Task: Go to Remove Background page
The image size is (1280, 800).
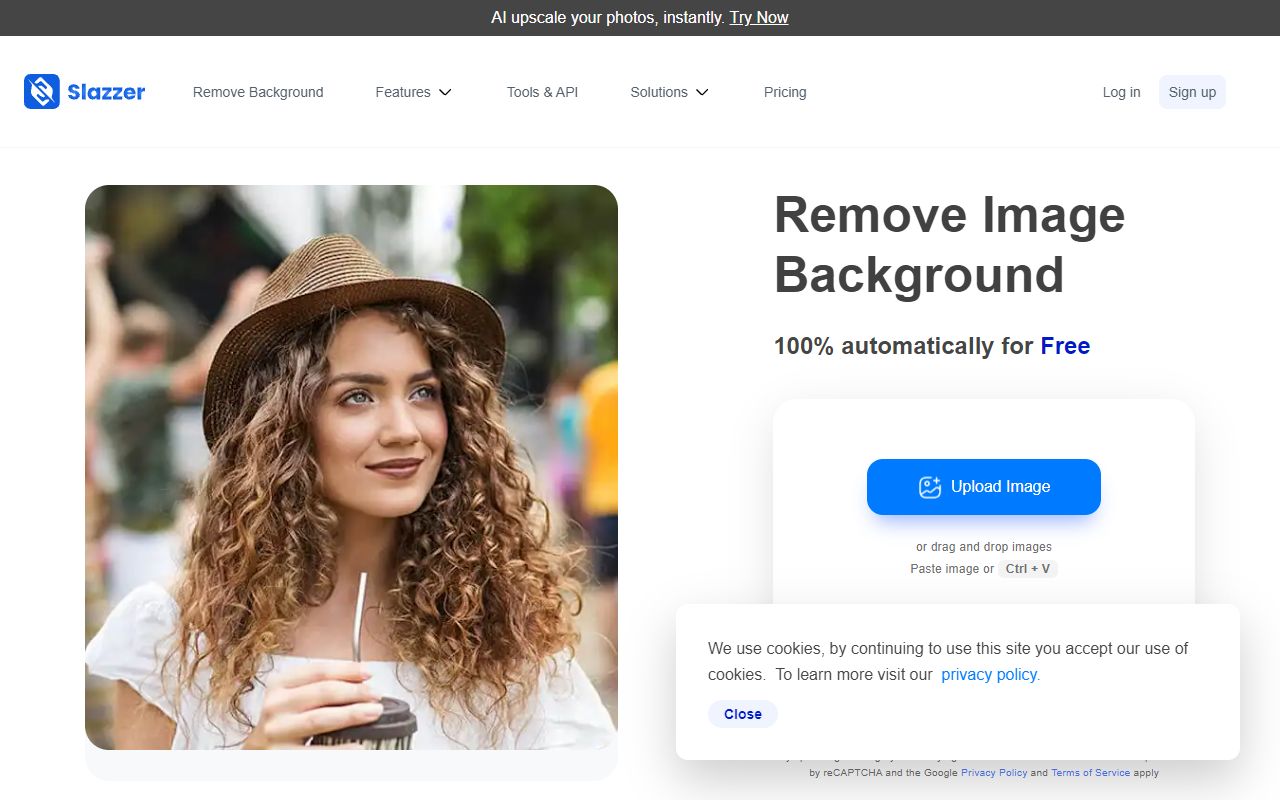Action: [258, 92]
